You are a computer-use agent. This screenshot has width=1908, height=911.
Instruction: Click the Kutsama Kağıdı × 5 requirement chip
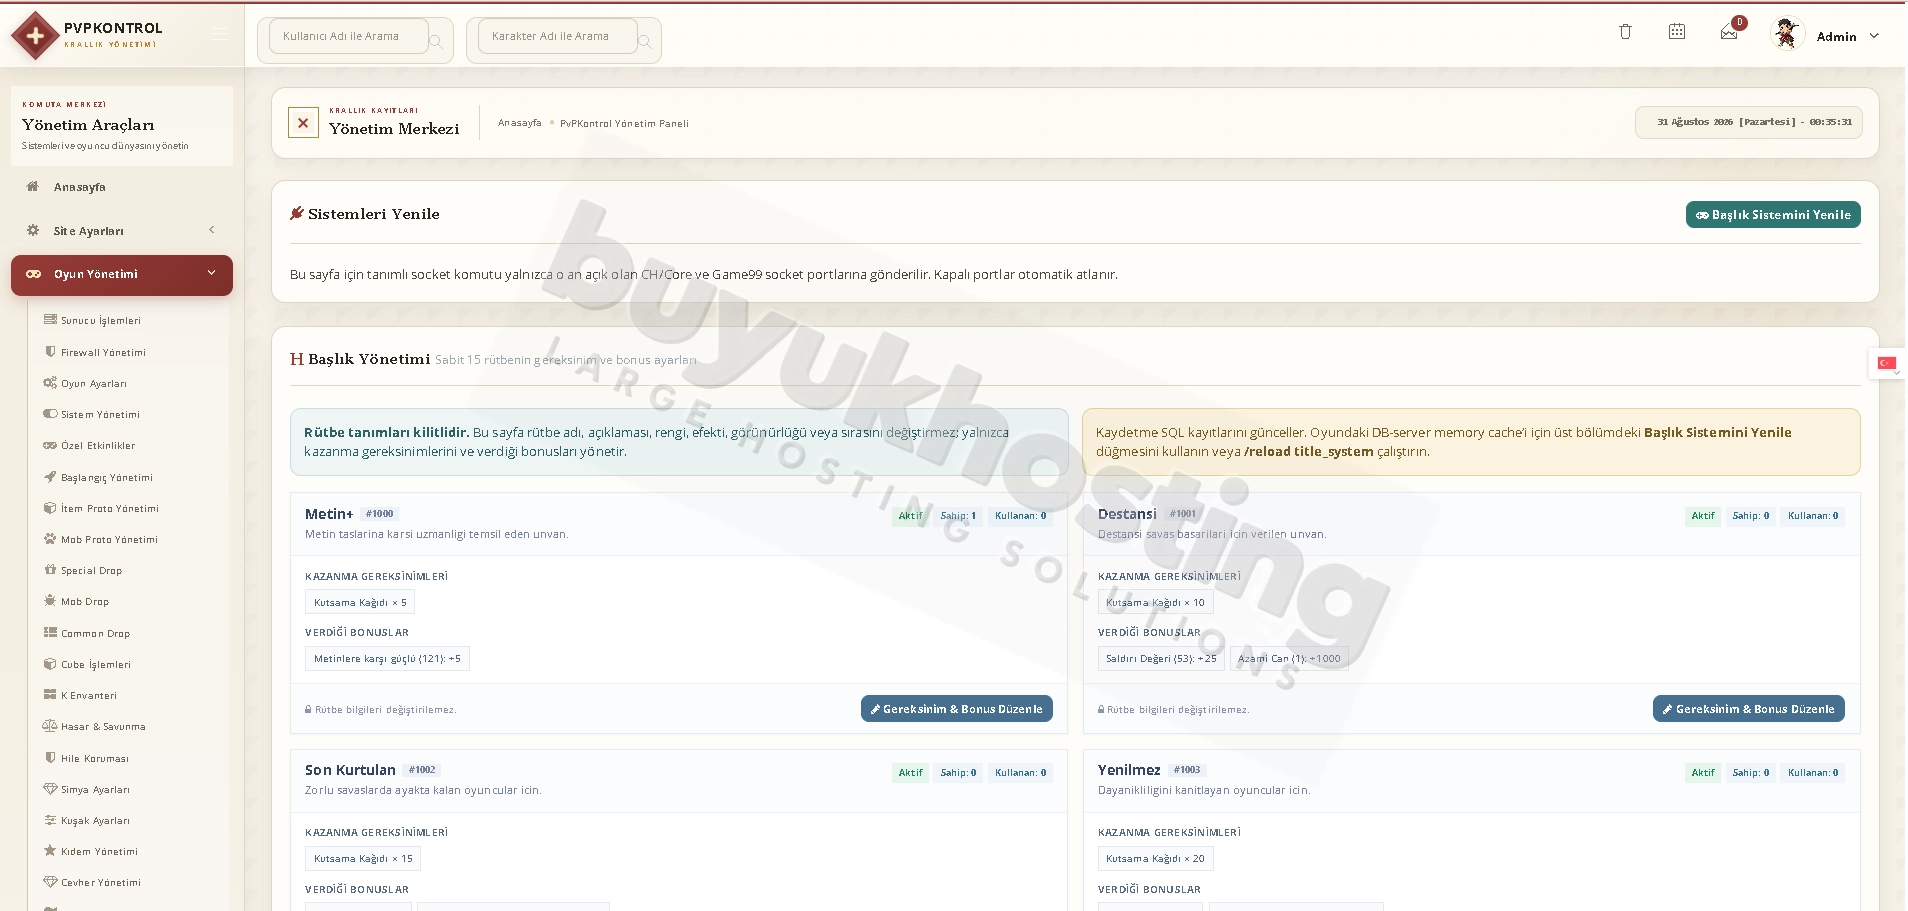point(360,602)
